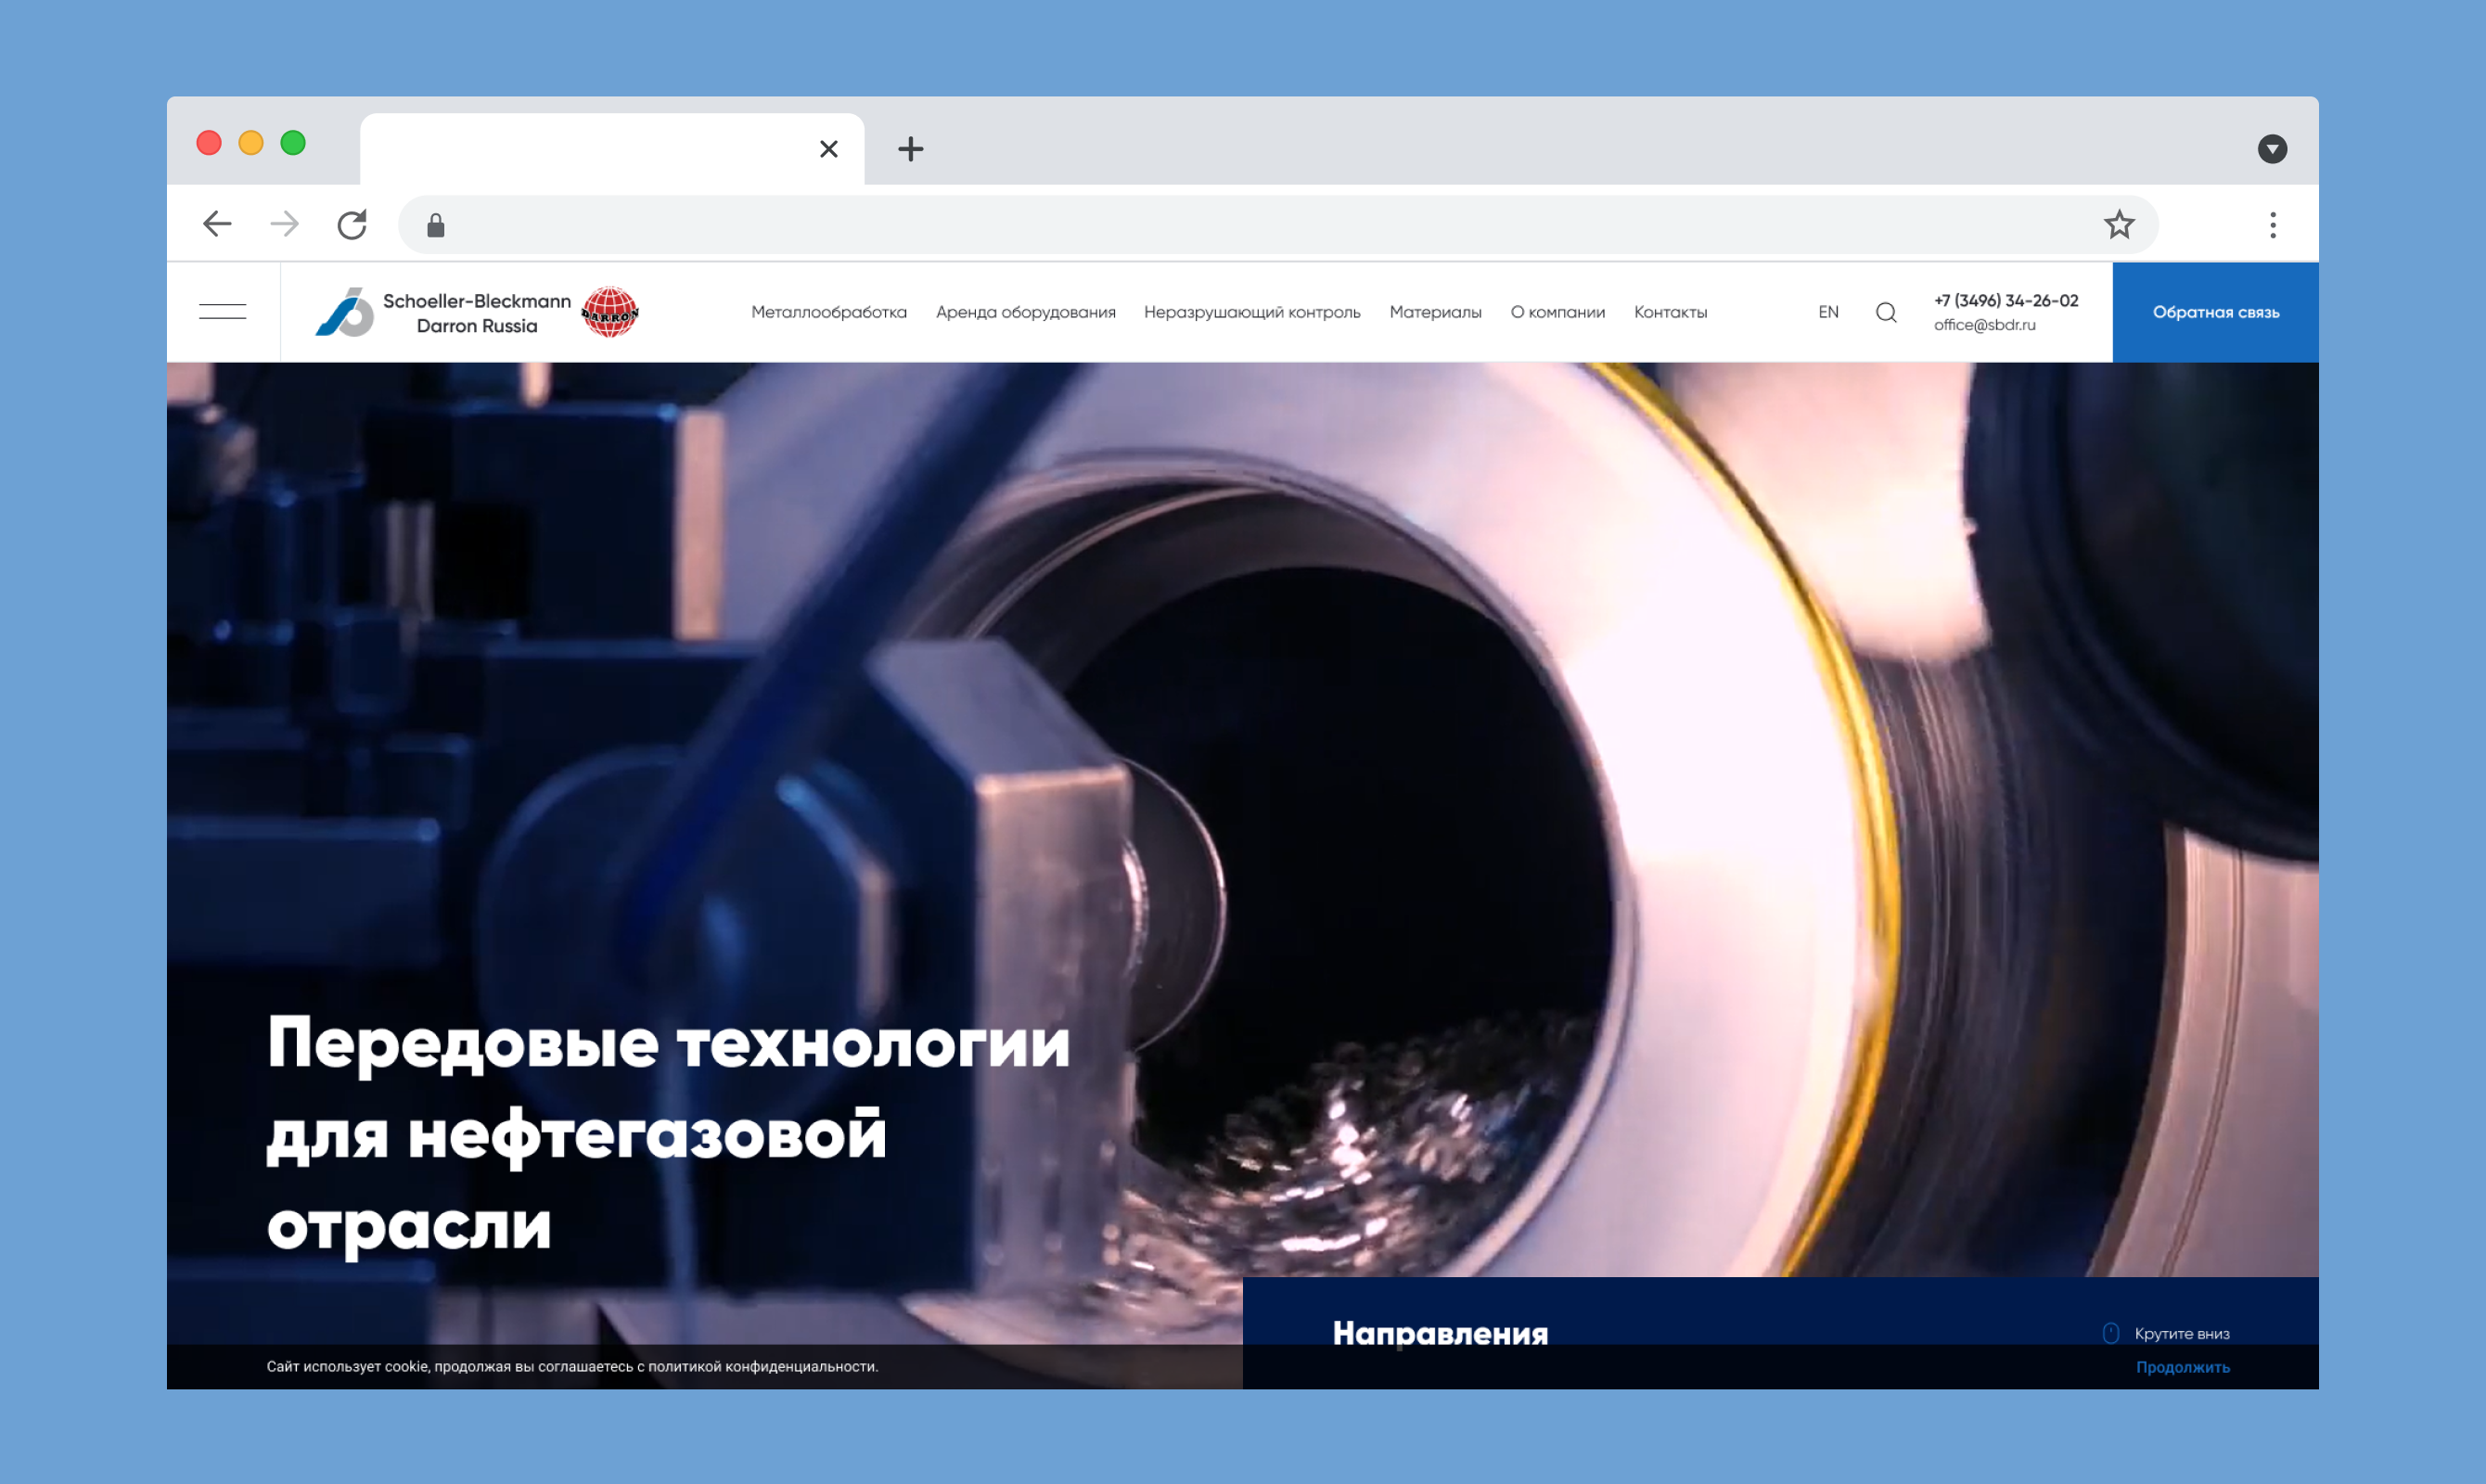Switch site language to EN
Viewport: 2486px width, 1484px height.
(x=1828, y=312)
